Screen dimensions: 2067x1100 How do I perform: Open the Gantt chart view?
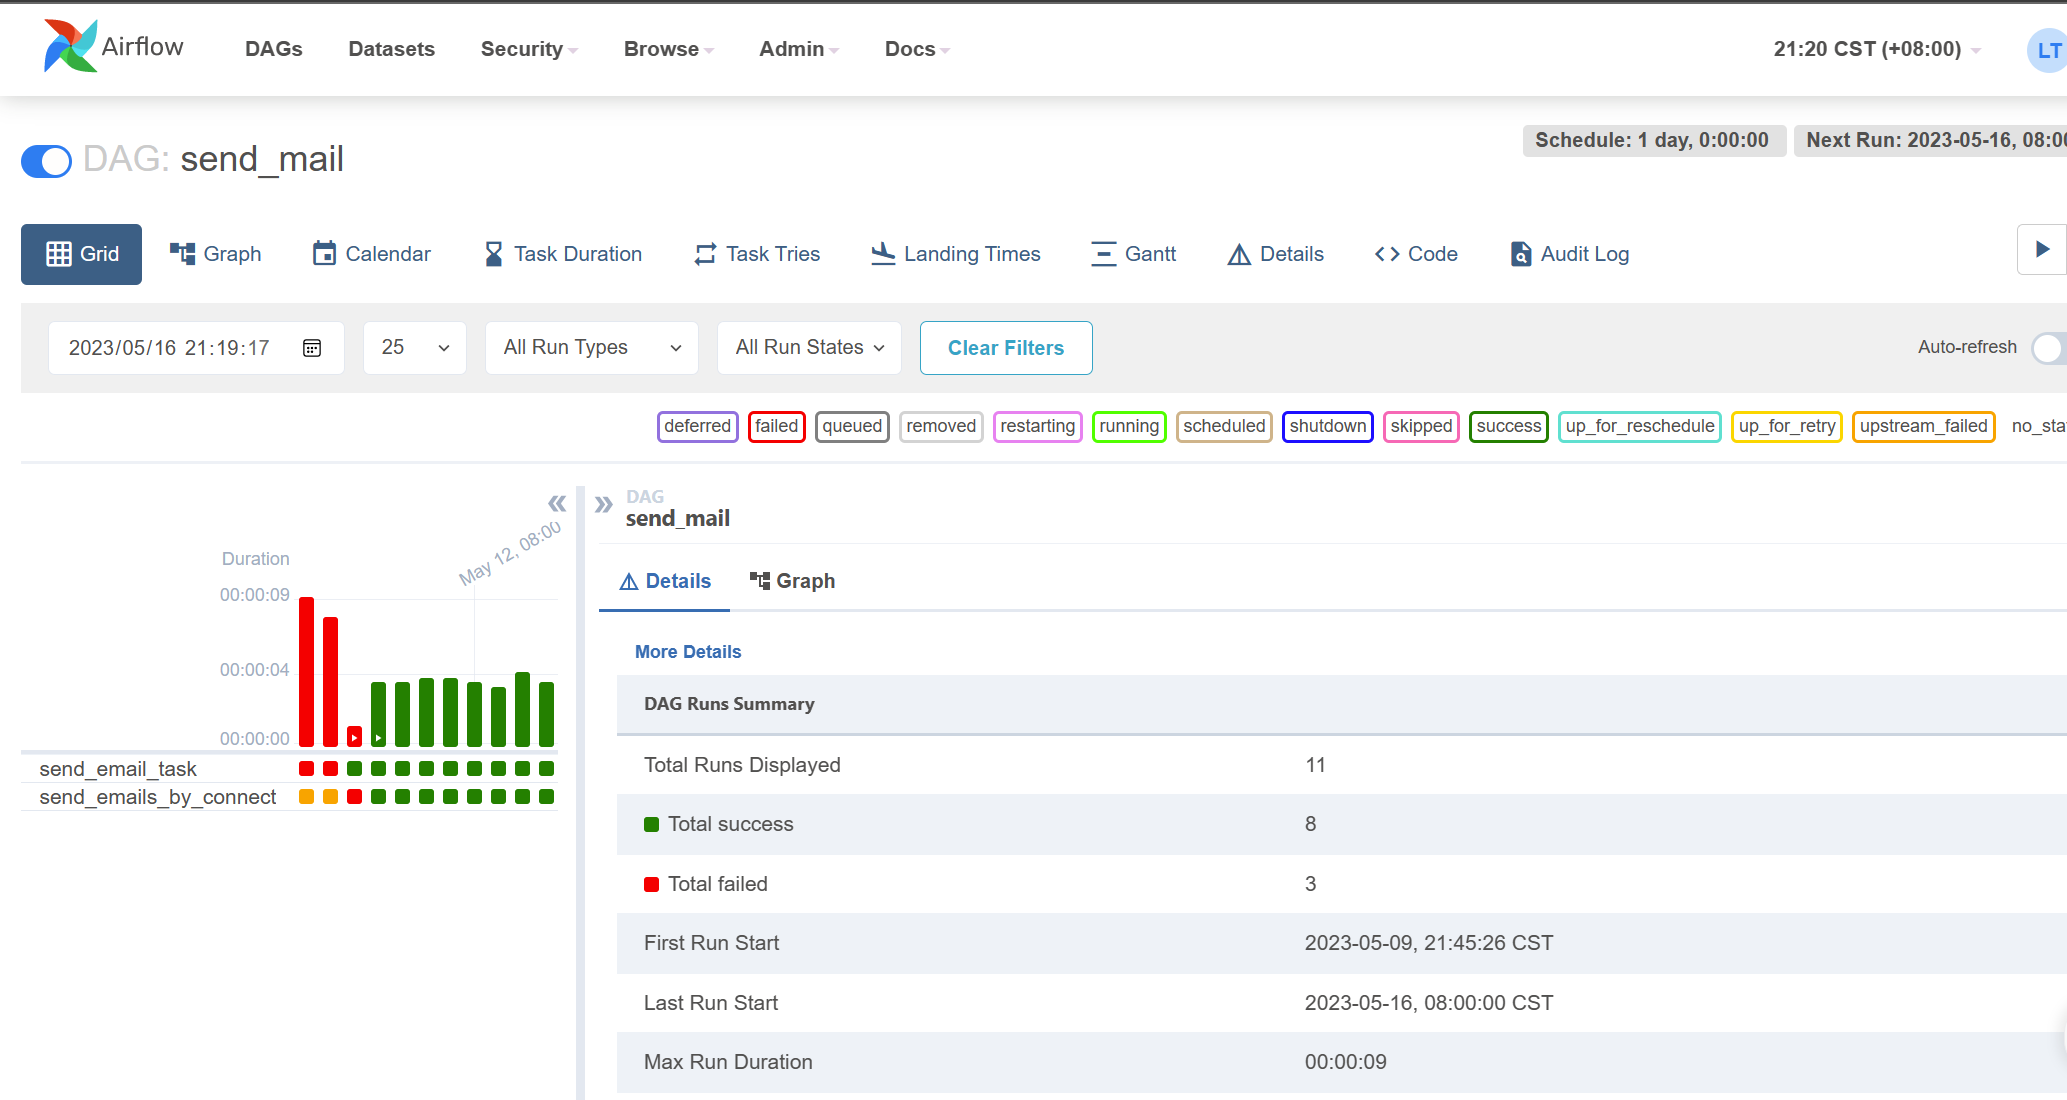(x=1134, y=254)
